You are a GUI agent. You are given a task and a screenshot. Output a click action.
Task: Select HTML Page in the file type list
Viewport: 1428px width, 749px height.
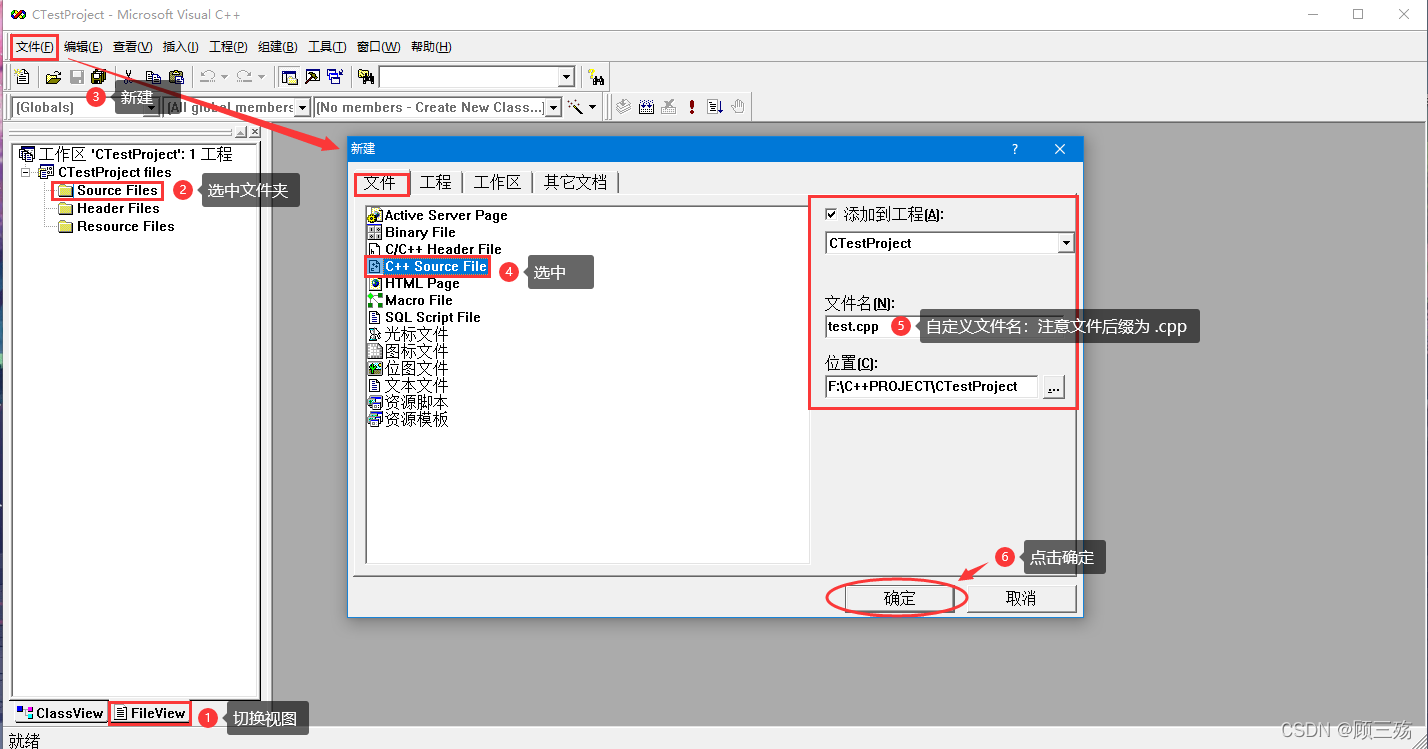(x=422, y=283)
